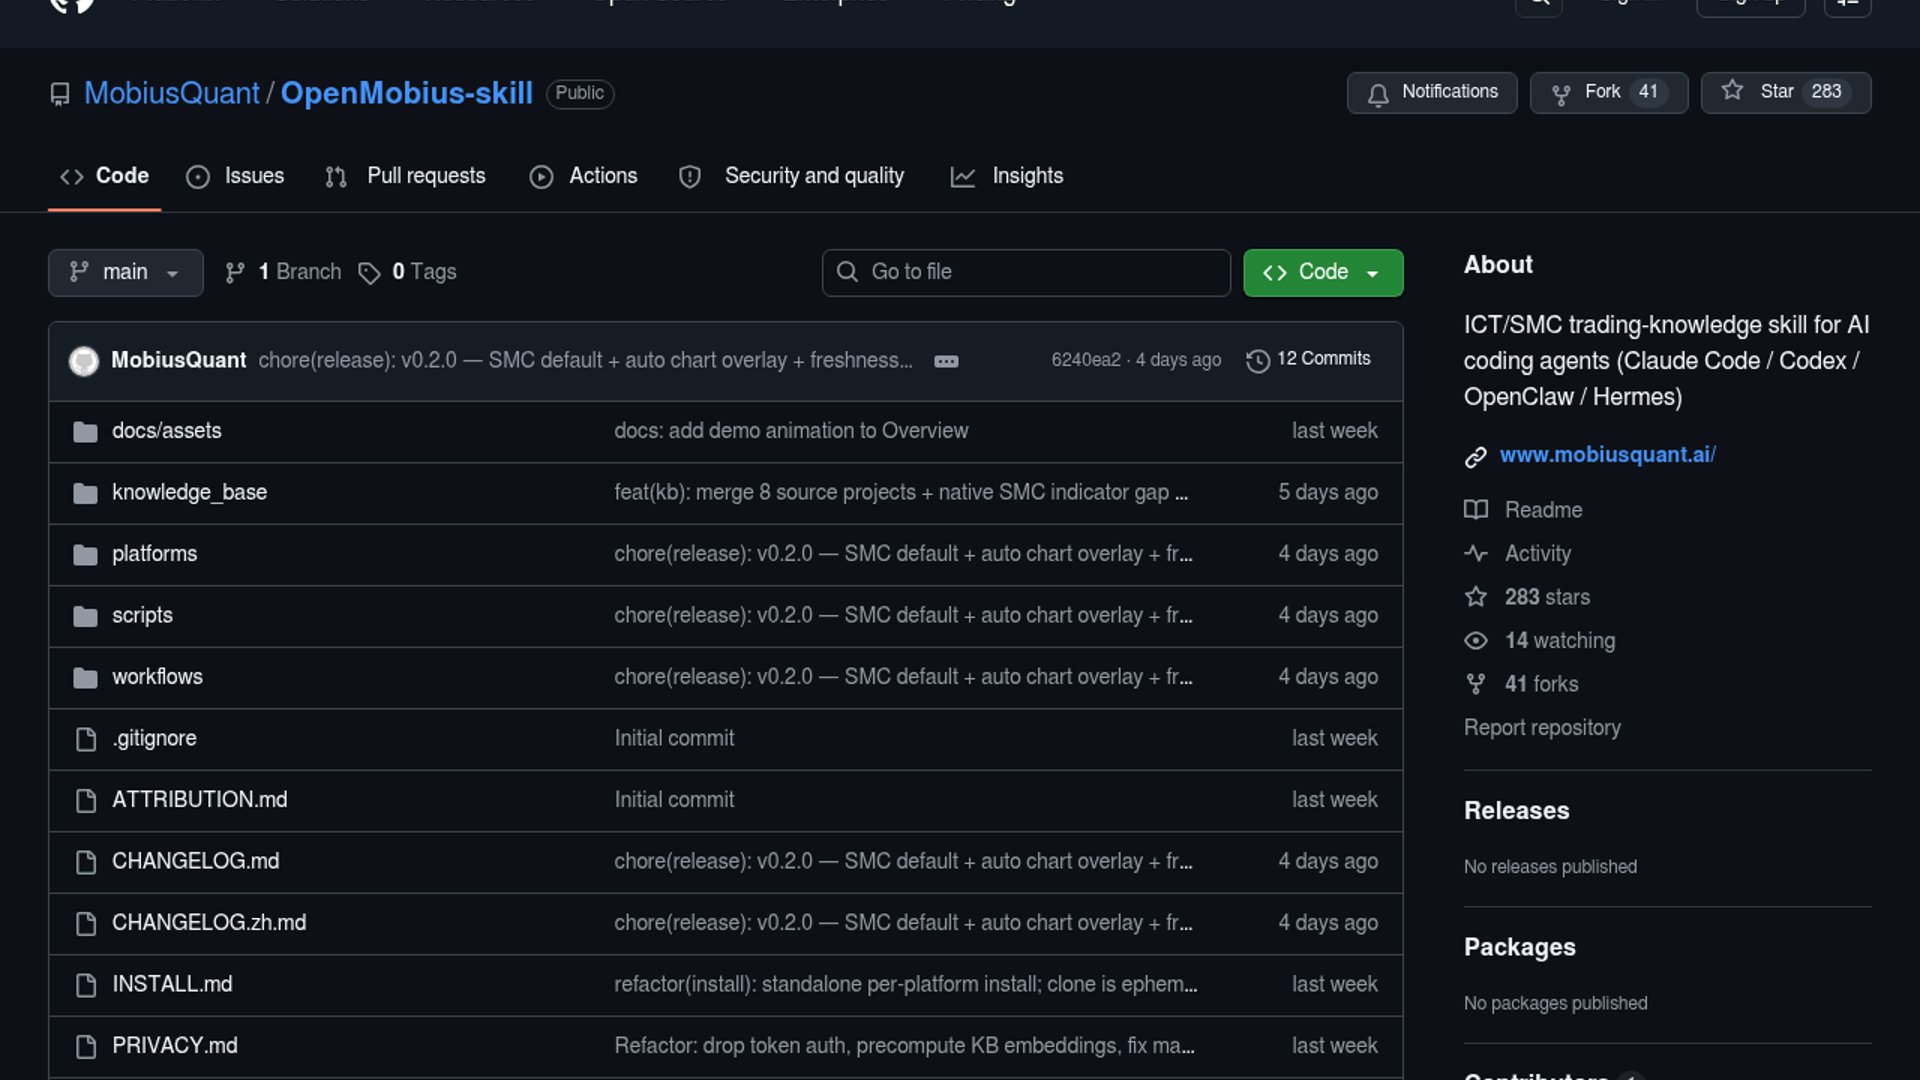Open CHANGELOG.md file

(195, 862)
